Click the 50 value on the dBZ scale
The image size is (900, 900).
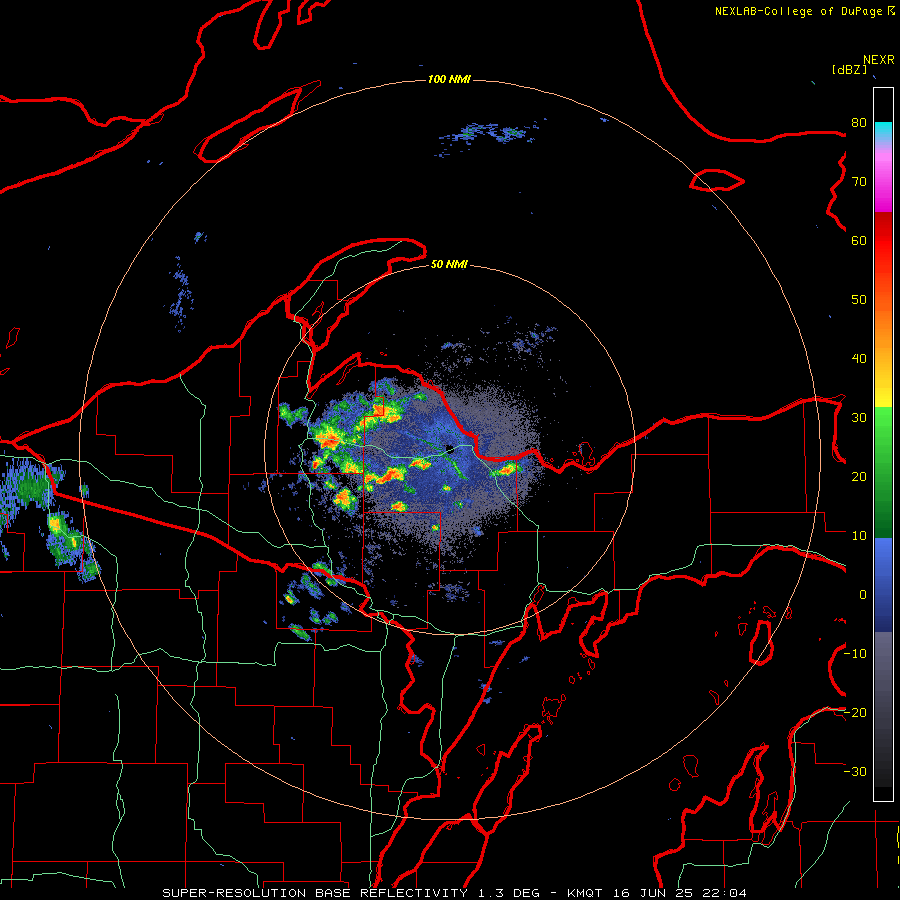click(x=859, y=300)
